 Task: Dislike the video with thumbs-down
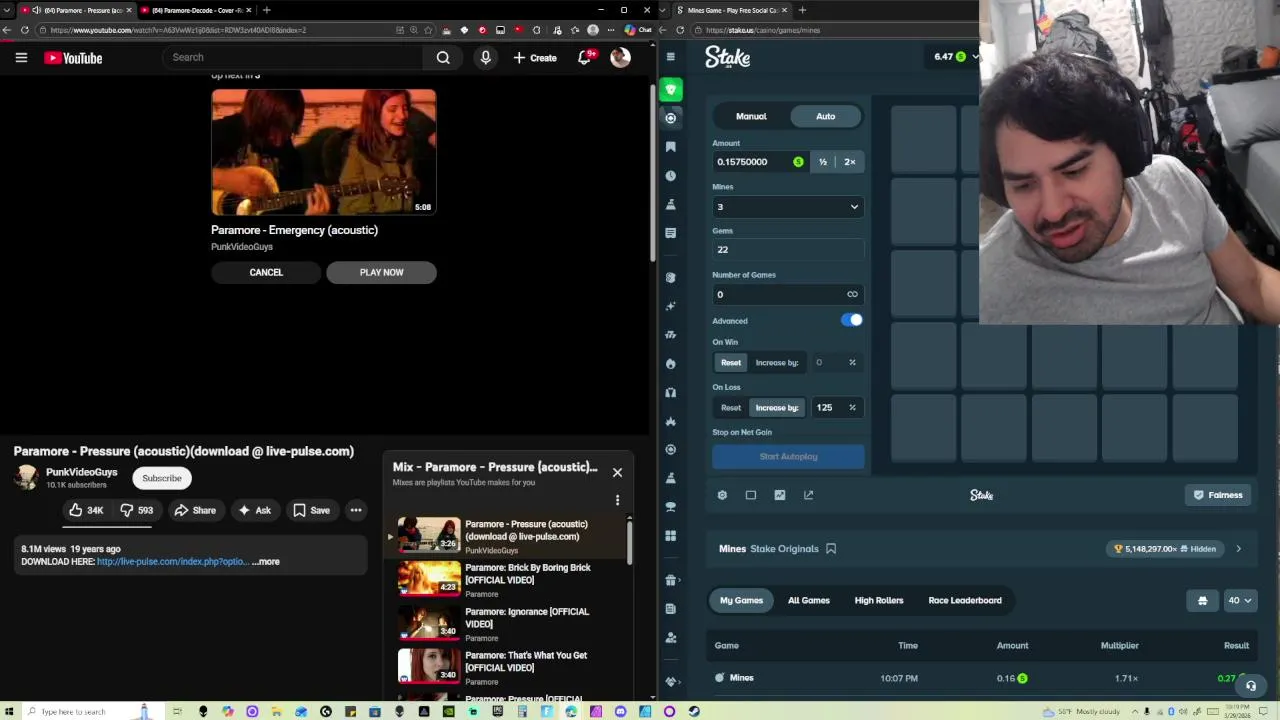pyautogui.click(x=137, y=510)
